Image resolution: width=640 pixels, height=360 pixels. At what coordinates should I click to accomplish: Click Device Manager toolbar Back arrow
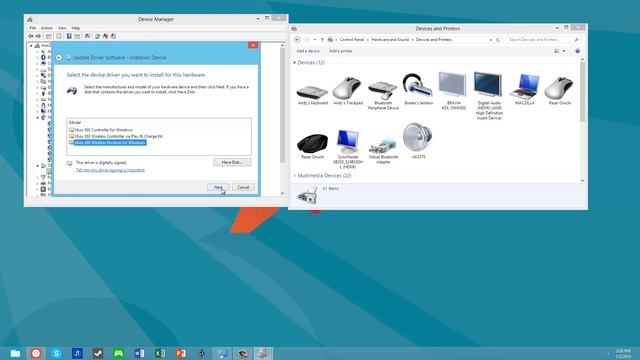pyautogui.click(x=31, y=36)
